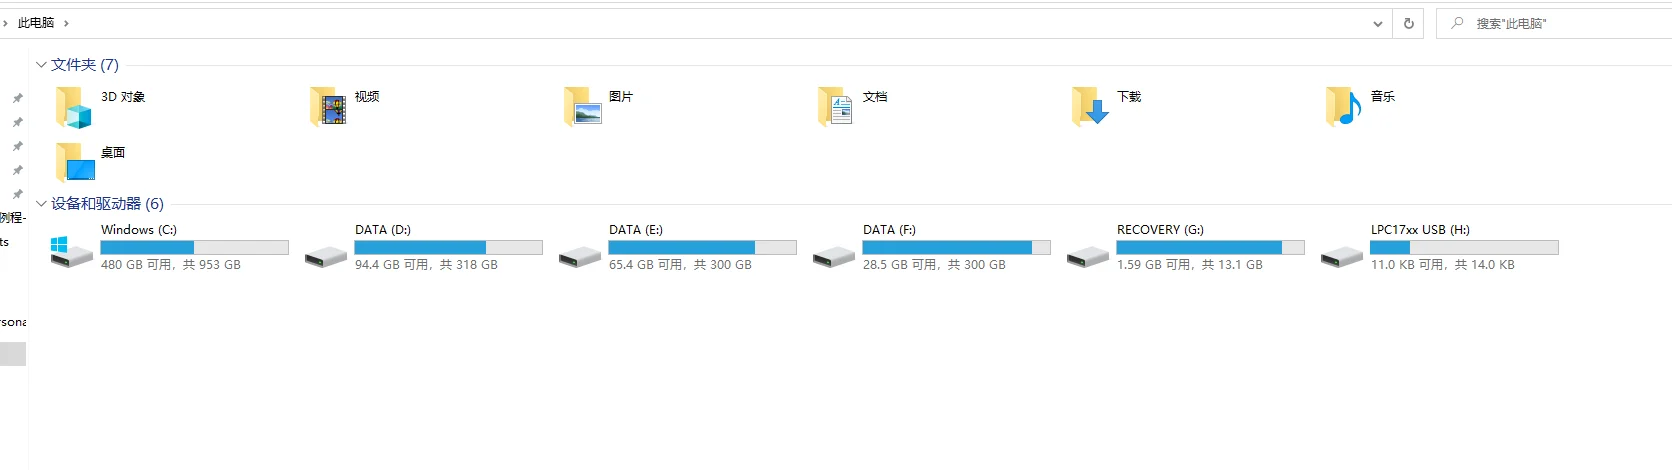
Task: Select the 音乐 folder icon
Action: (x=1344, y=106)
